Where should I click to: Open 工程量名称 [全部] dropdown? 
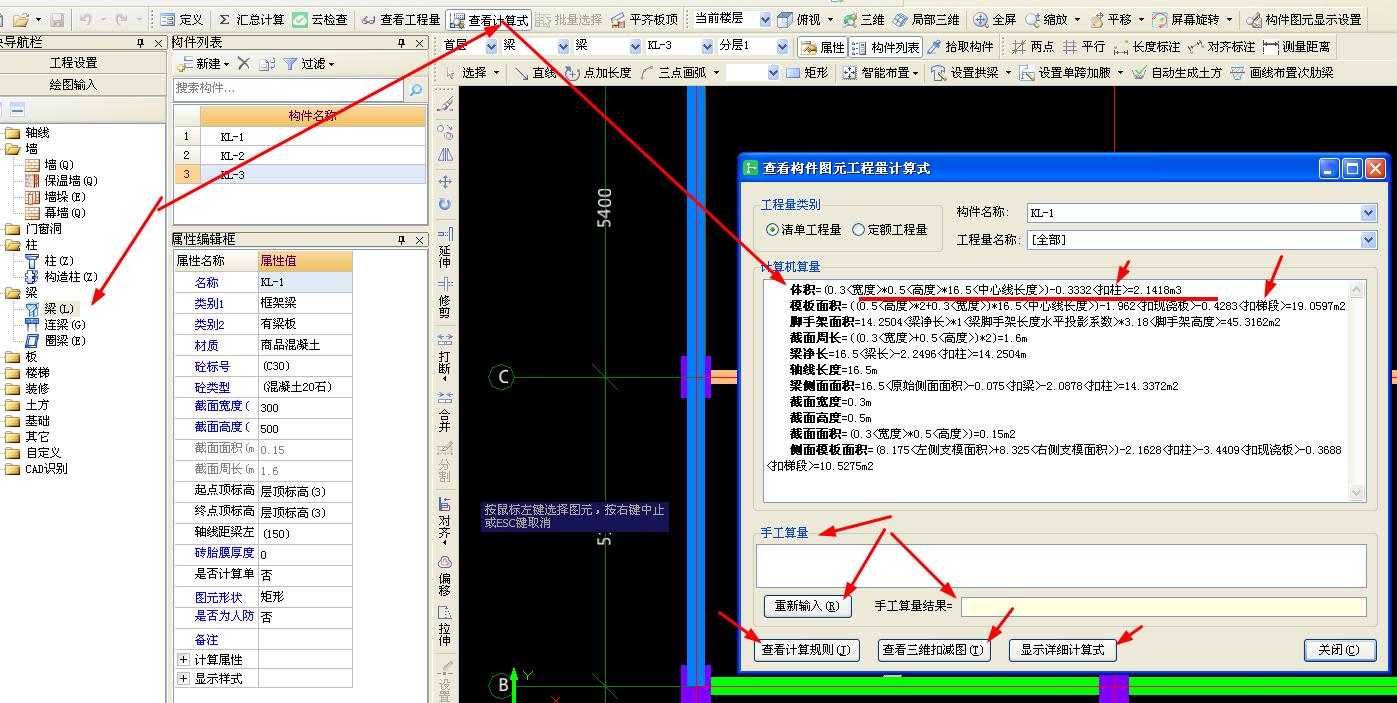point(1369,240)
